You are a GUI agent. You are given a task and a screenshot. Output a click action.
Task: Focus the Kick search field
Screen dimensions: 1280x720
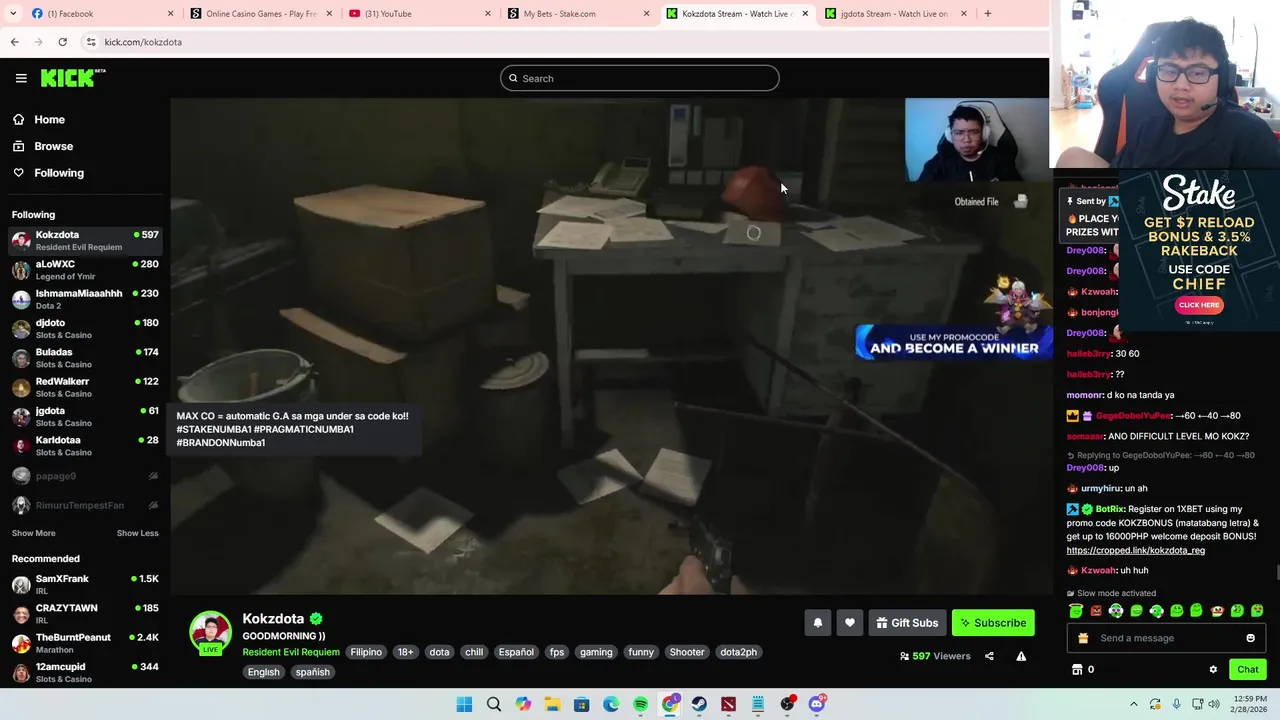tap(640, 78)
